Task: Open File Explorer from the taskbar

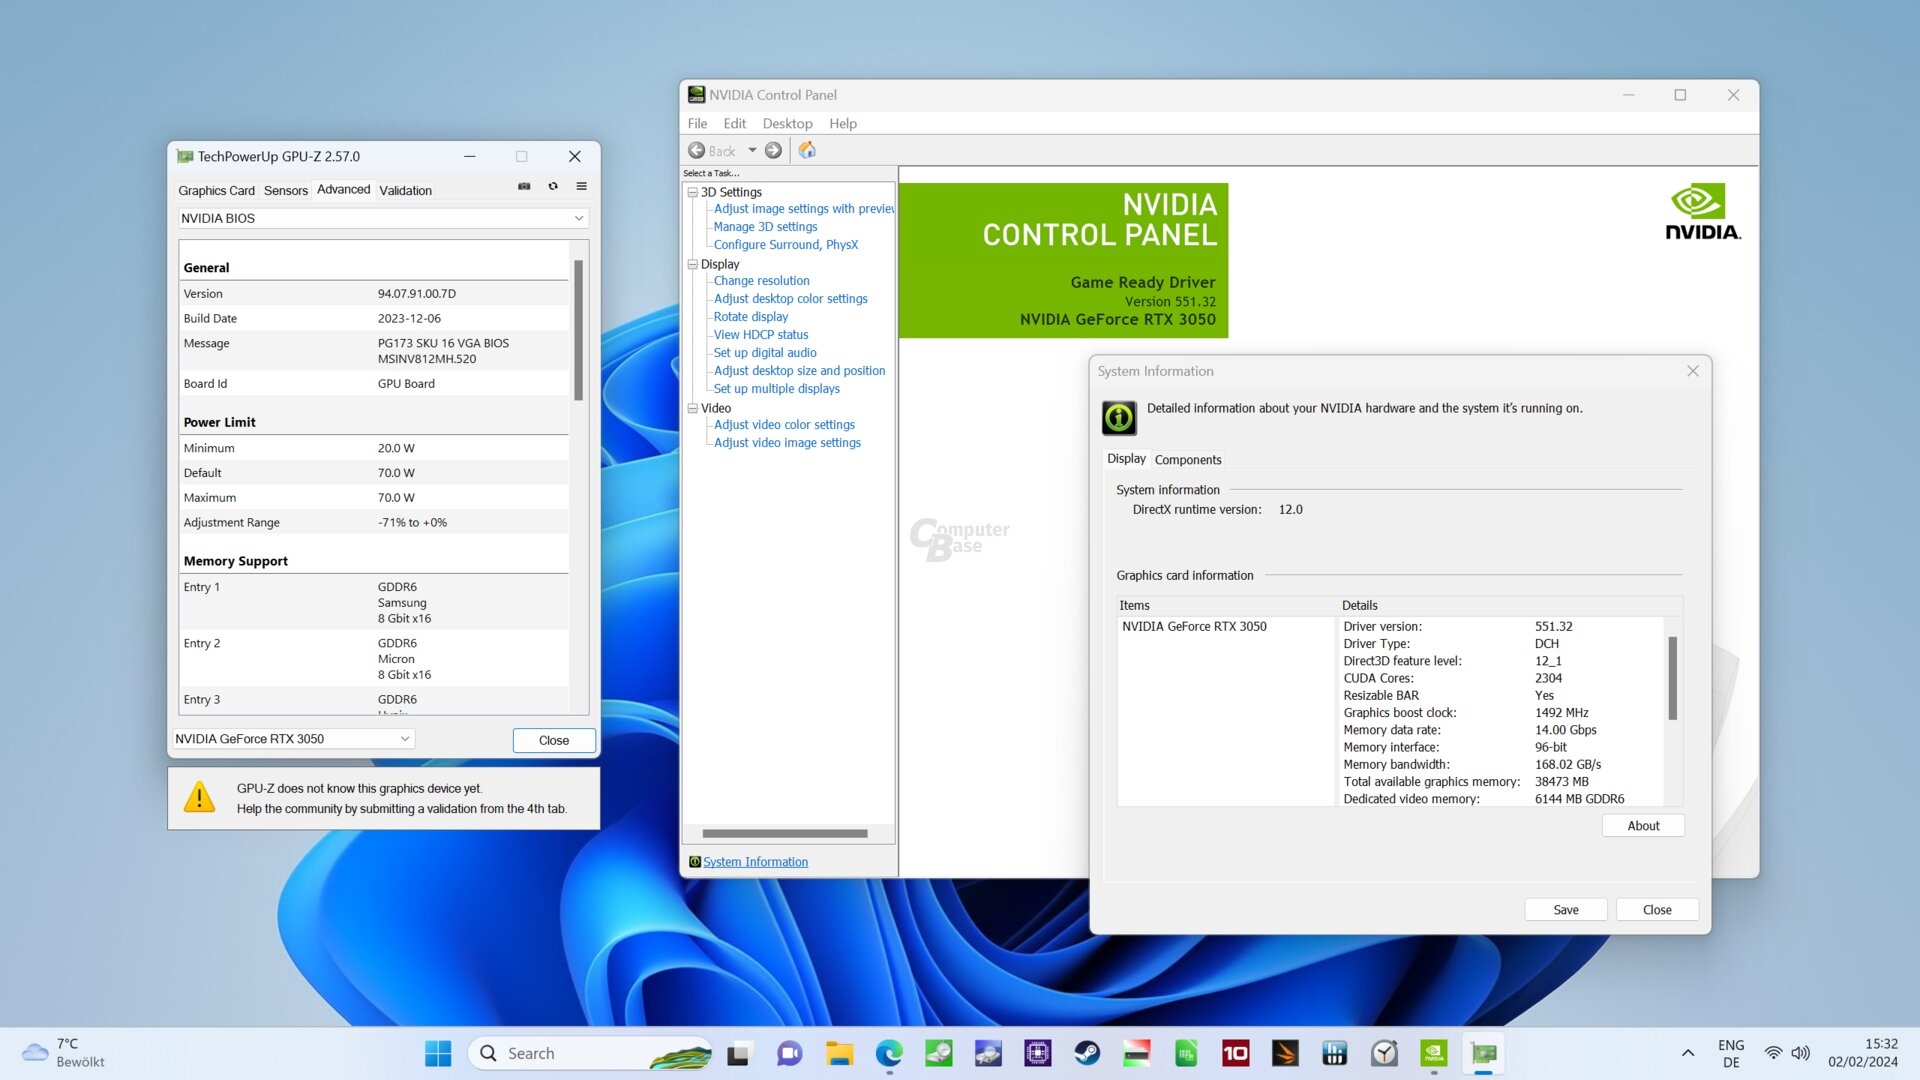Action: point(839,1053)
